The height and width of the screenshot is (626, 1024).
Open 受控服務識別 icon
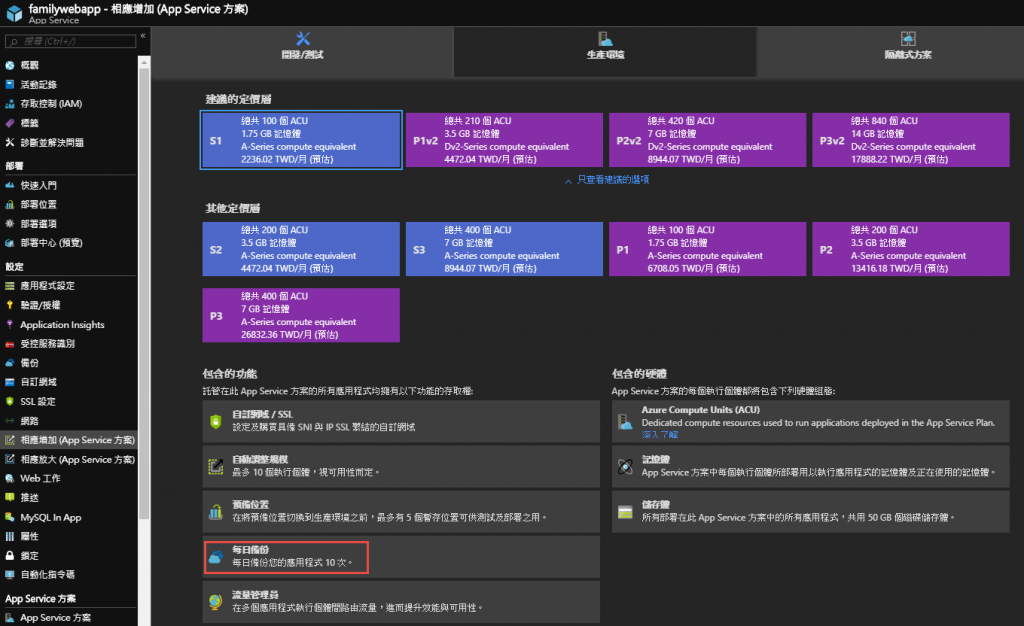pos(10,343)
